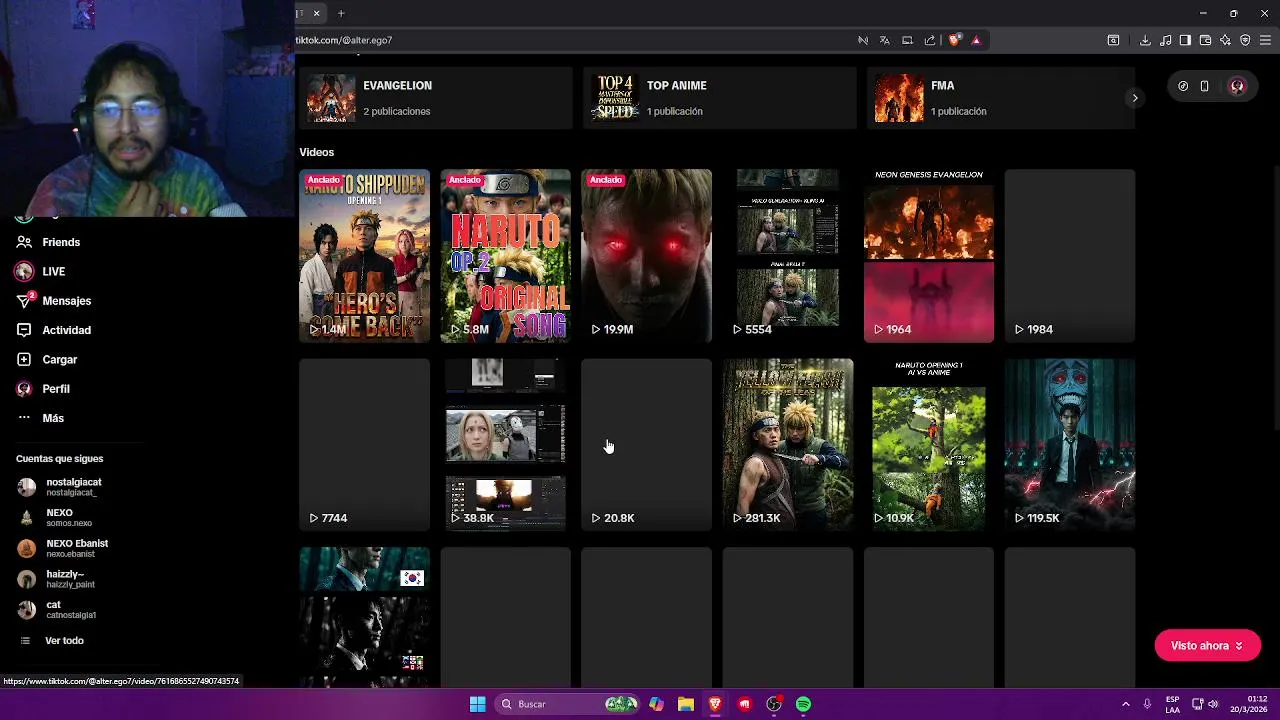Image resolution: width=1280 pixels, height=720 pixels.
Task: Open OBS Studio from the taskbar
Action: pos(774,704)
